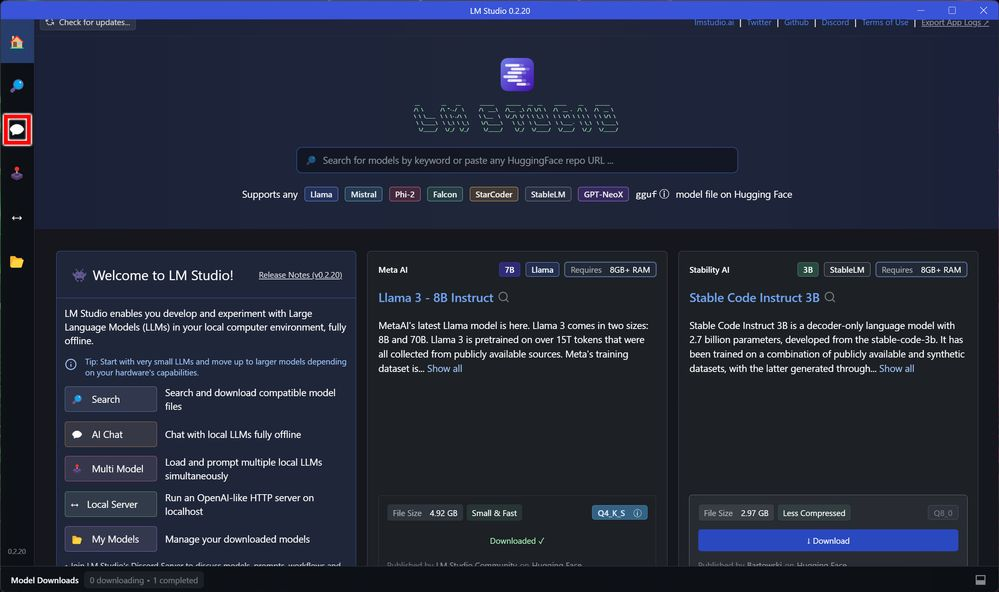Click the LM Studio logo icon
999x592 pixels.
click(x=517, y=75)
